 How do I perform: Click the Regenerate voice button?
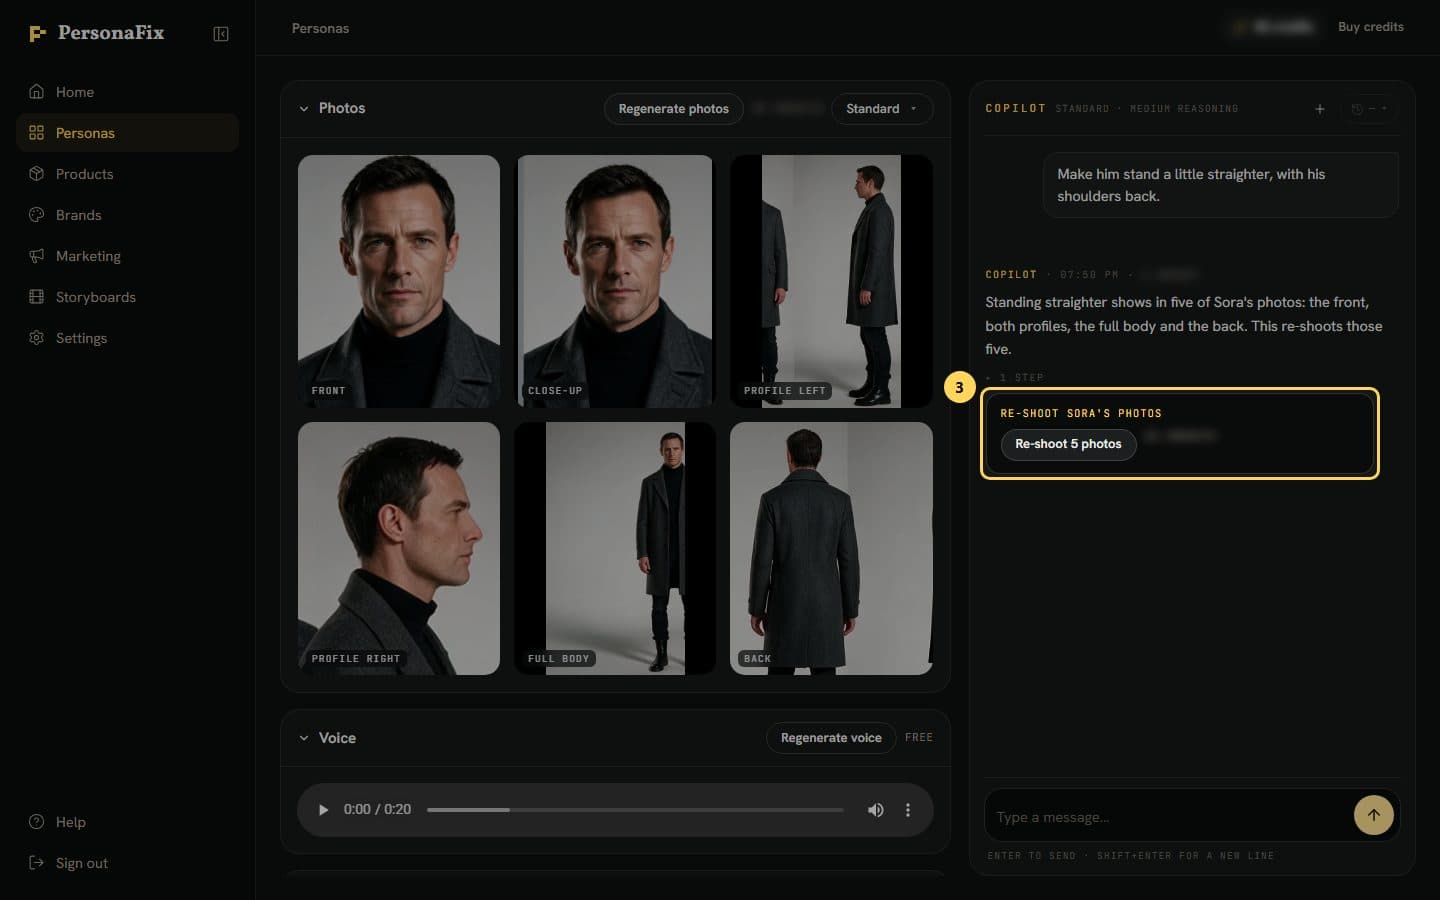tap(831, 738)
